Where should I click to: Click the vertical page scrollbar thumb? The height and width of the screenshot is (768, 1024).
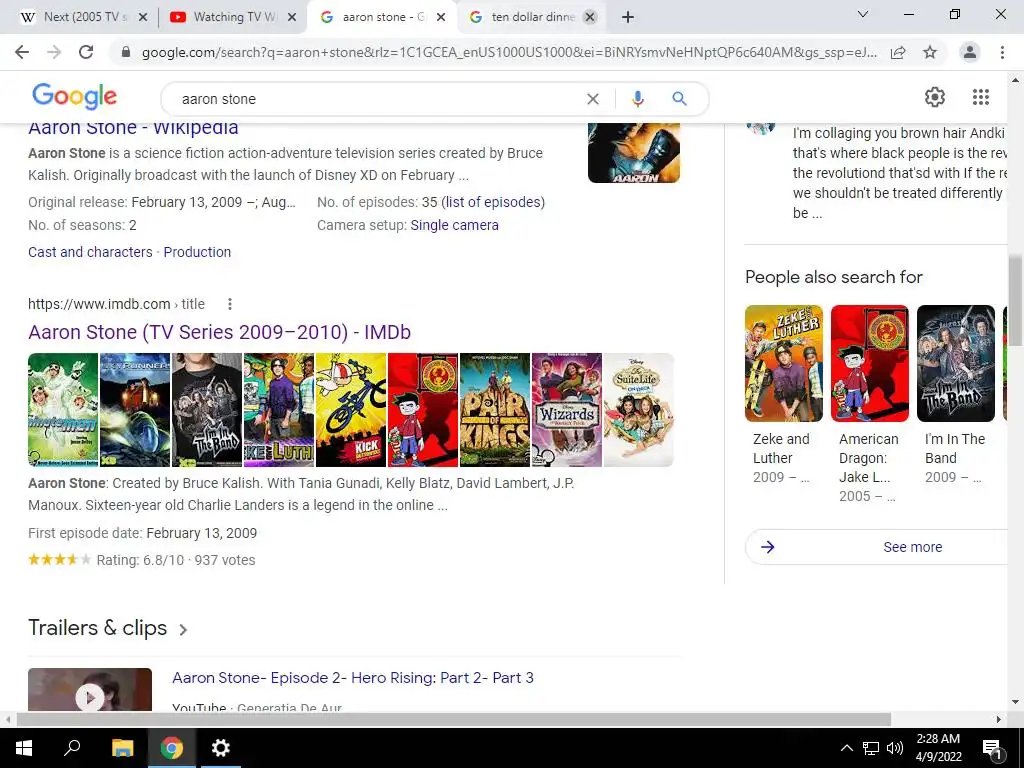click(1015, 300)
